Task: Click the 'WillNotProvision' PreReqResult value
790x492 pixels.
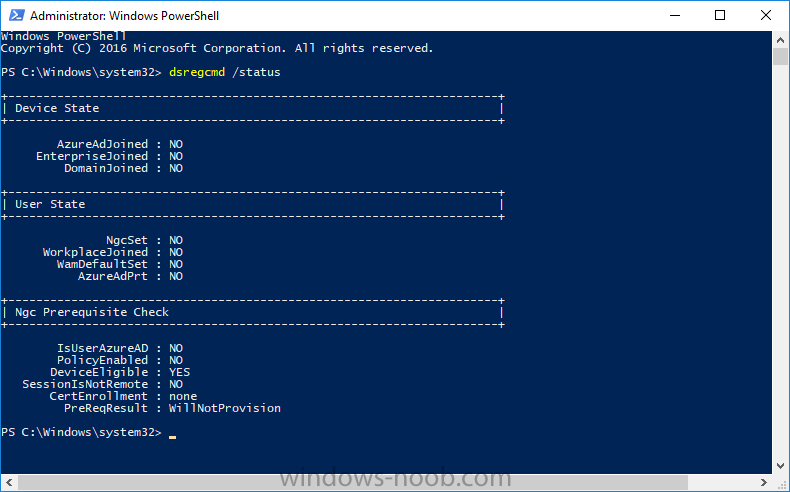Action: (225, 408)
